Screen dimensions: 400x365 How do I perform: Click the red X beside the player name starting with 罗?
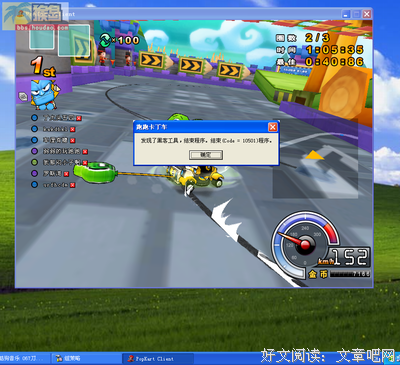coord(66,174)
